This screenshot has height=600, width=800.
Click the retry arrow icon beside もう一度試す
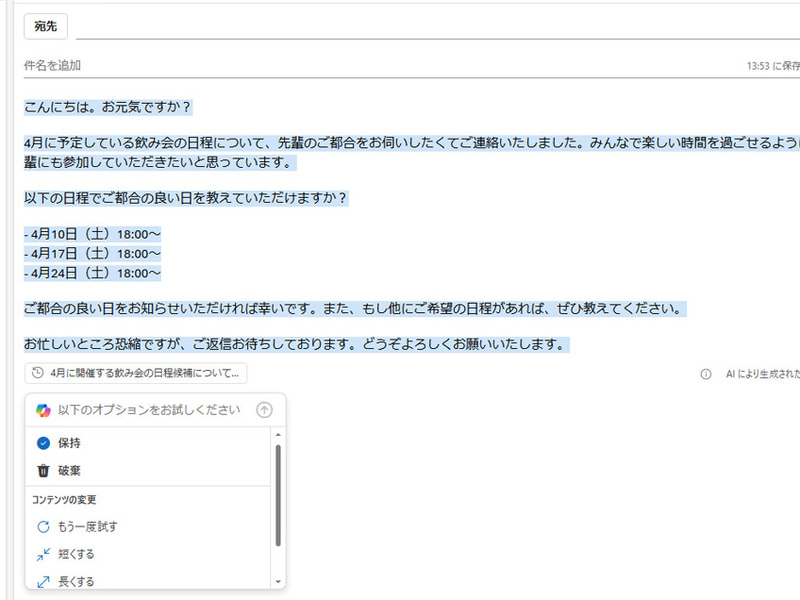coord(41,525)
